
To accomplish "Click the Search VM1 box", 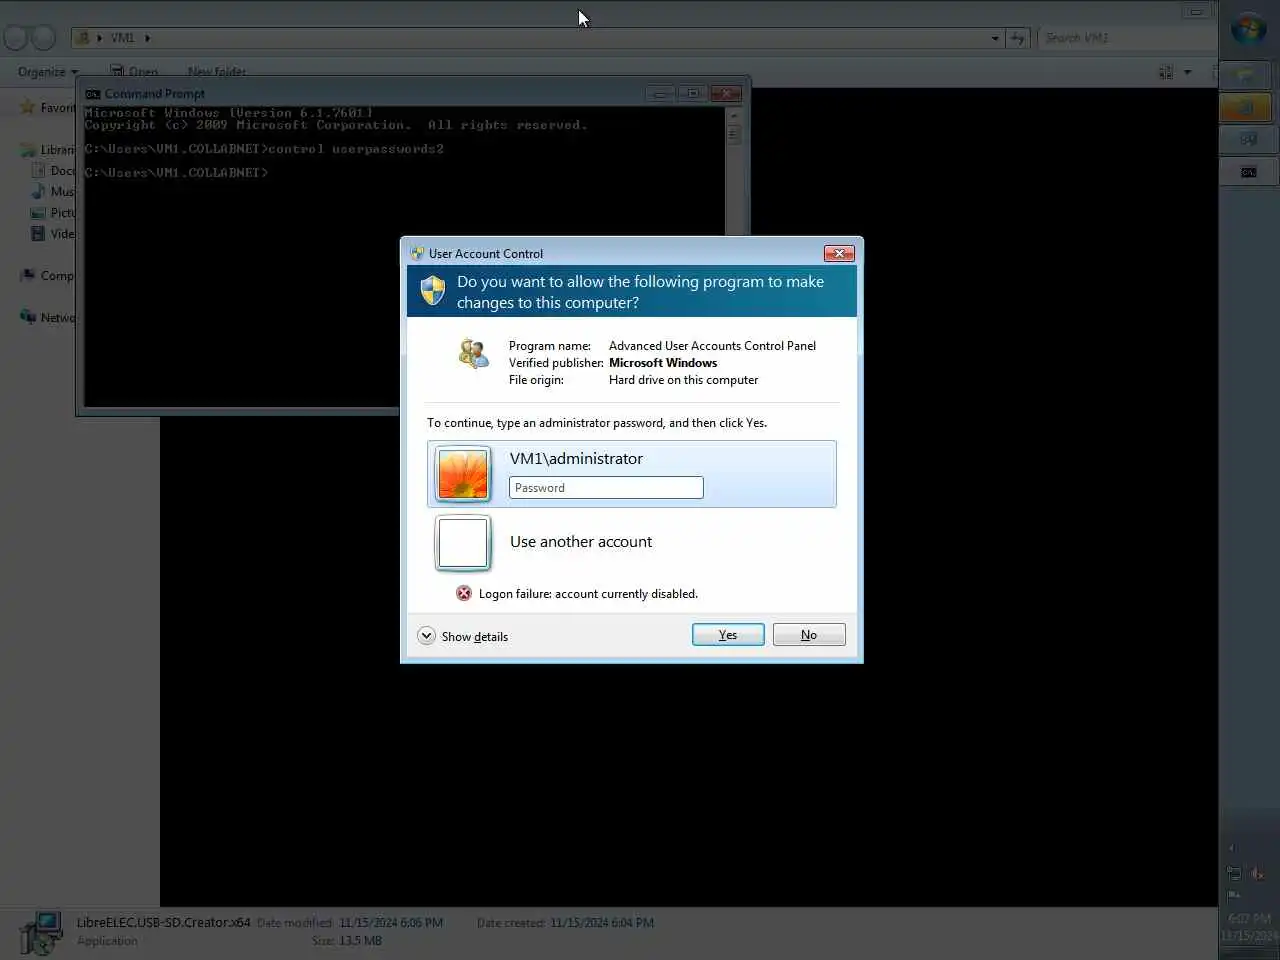I will click(1127, 38).
